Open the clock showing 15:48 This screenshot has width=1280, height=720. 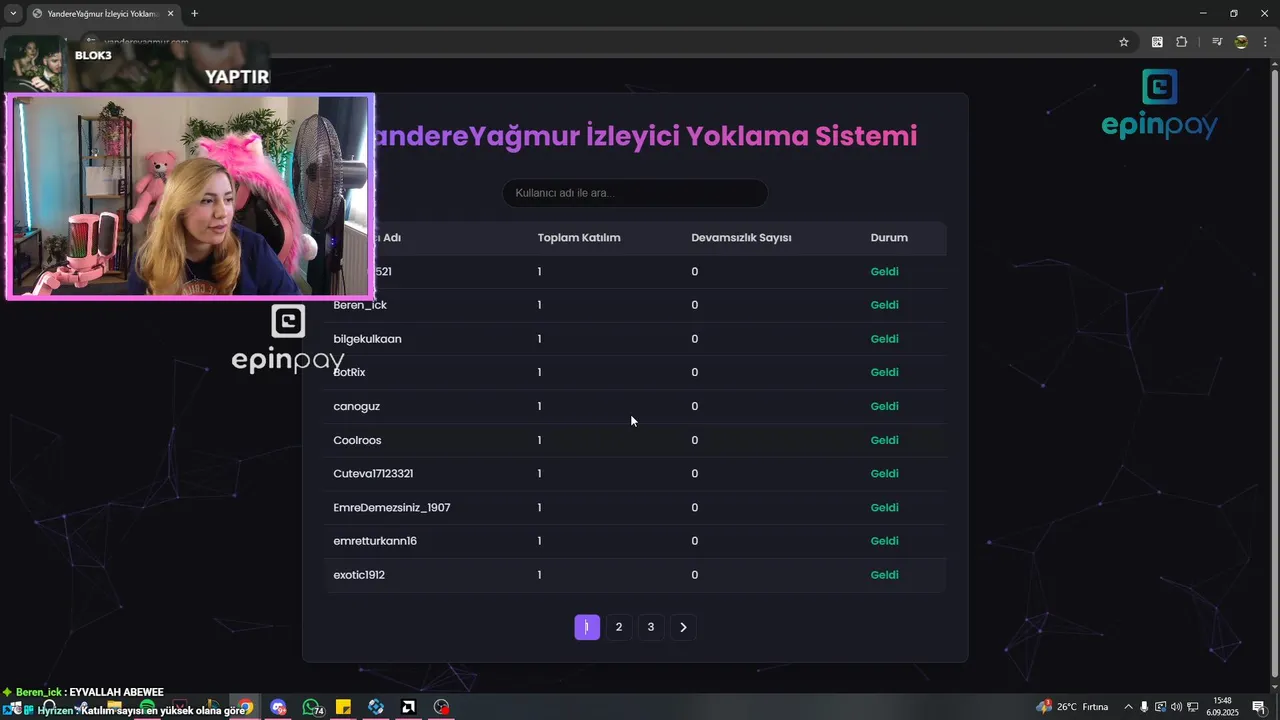[x=1223, y=707]
